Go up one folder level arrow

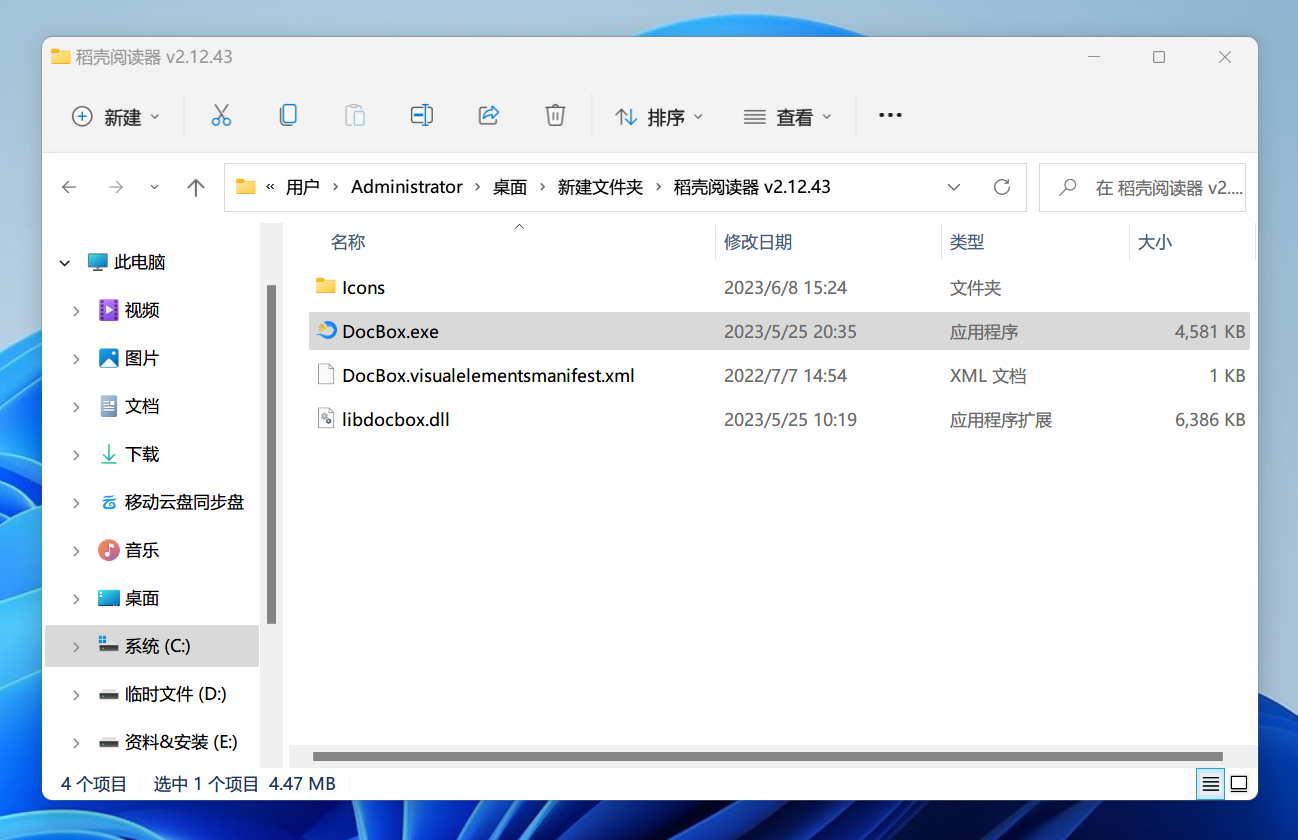click(x=196, y=187)
